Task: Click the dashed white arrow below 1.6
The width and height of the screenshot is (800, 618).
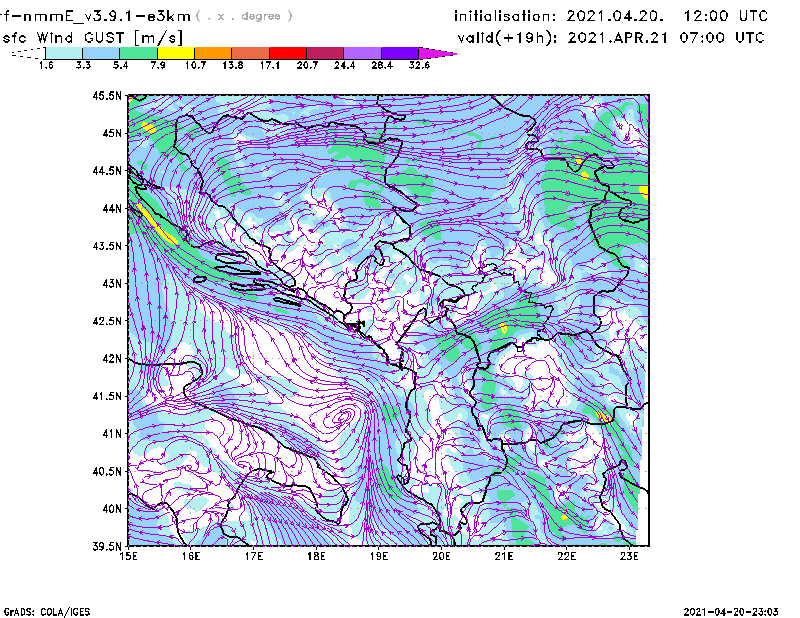Action: [28, 53]
